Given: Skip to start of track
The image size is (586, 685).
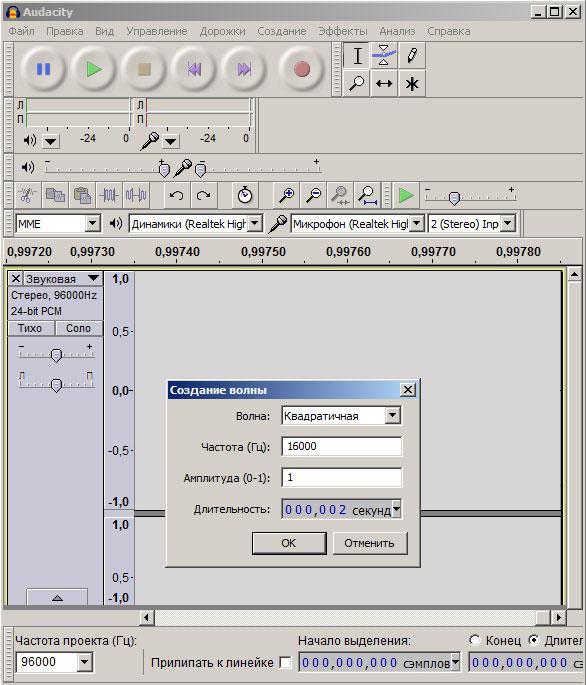Looking at the screenshot, I should coord(194,69).
